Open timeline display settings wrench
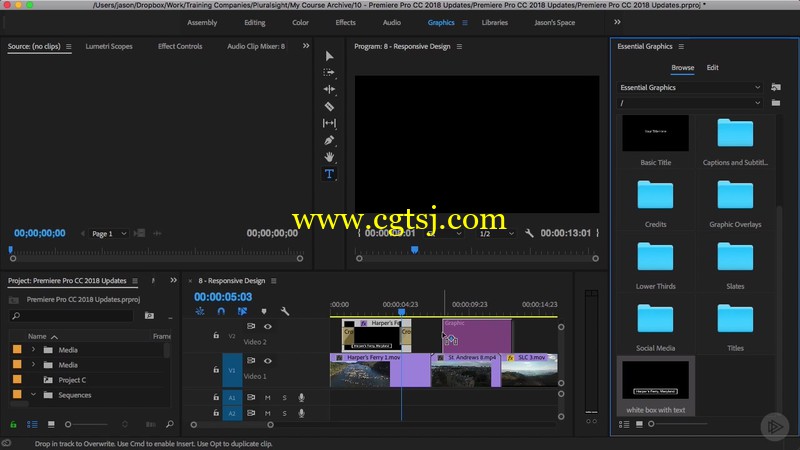Image resolution: width=800 pixels, height=450 pixels. tap(285, 311)
